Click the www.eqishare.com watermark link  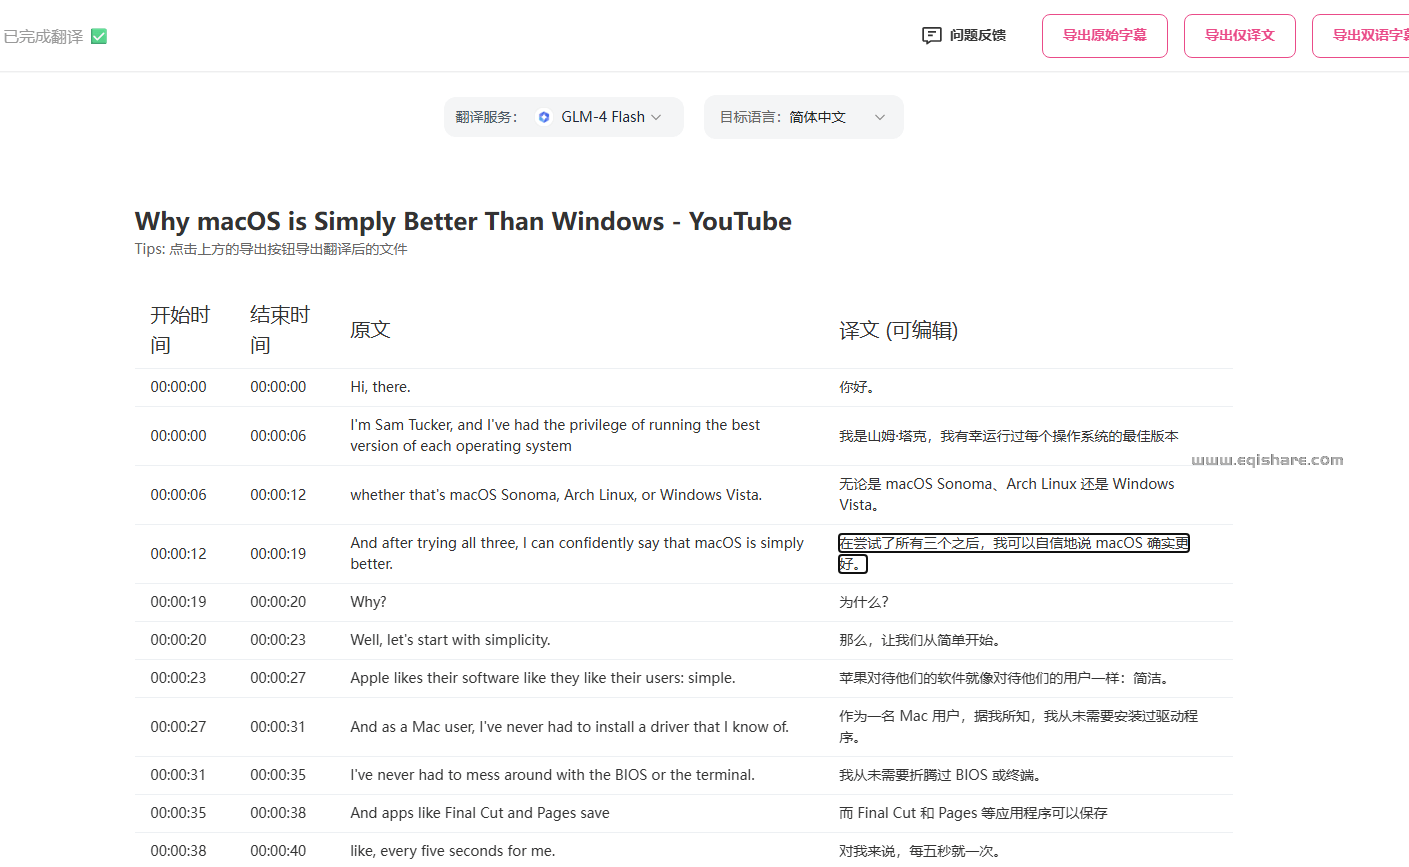point(1267,459)
